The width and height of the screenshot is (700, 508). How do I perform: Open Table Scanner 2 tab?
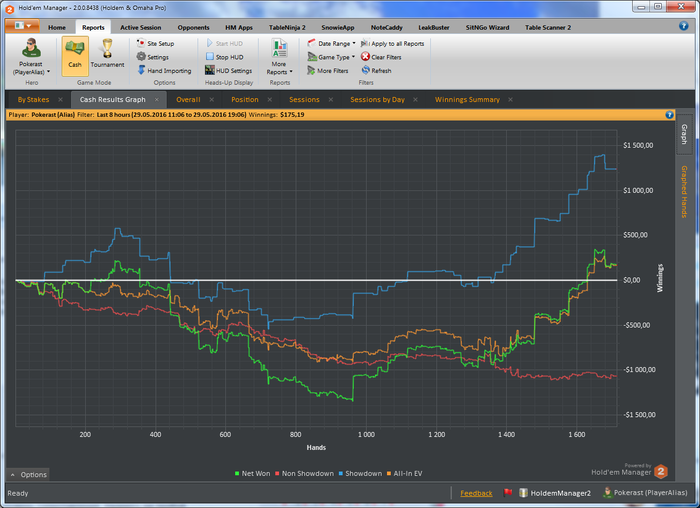pyautogui.click(x=548, y=27)
